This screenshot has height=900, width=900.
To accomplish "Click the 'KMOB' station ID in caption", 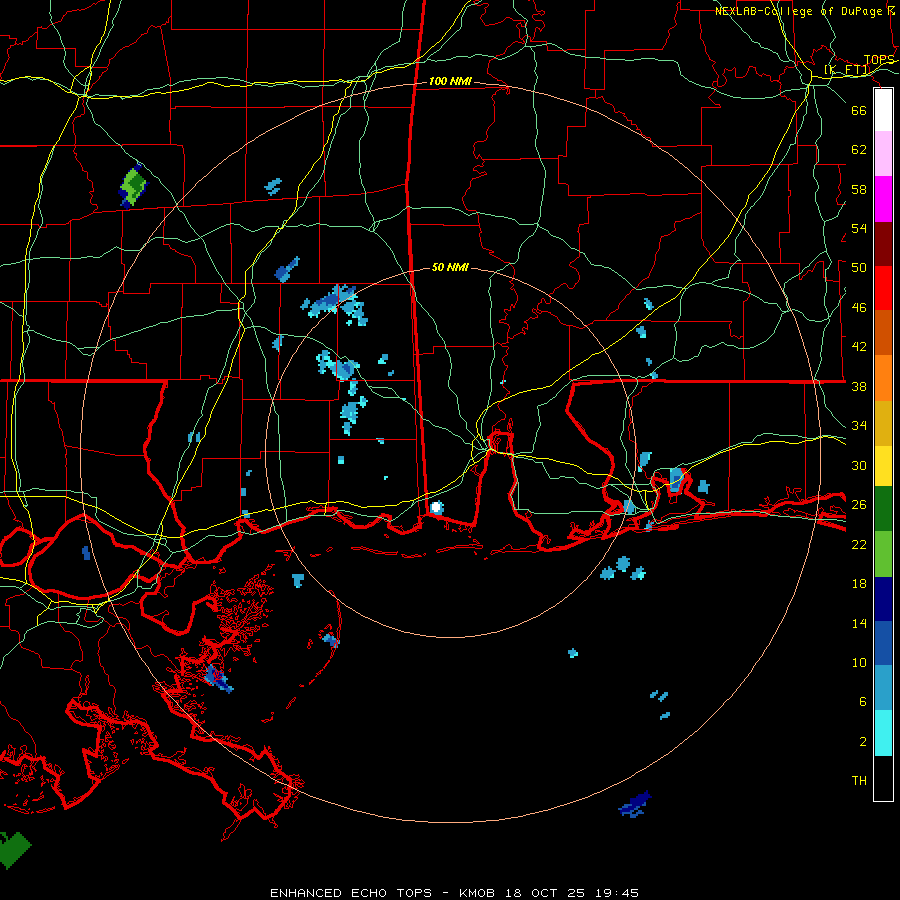I will tap(477, 893).
